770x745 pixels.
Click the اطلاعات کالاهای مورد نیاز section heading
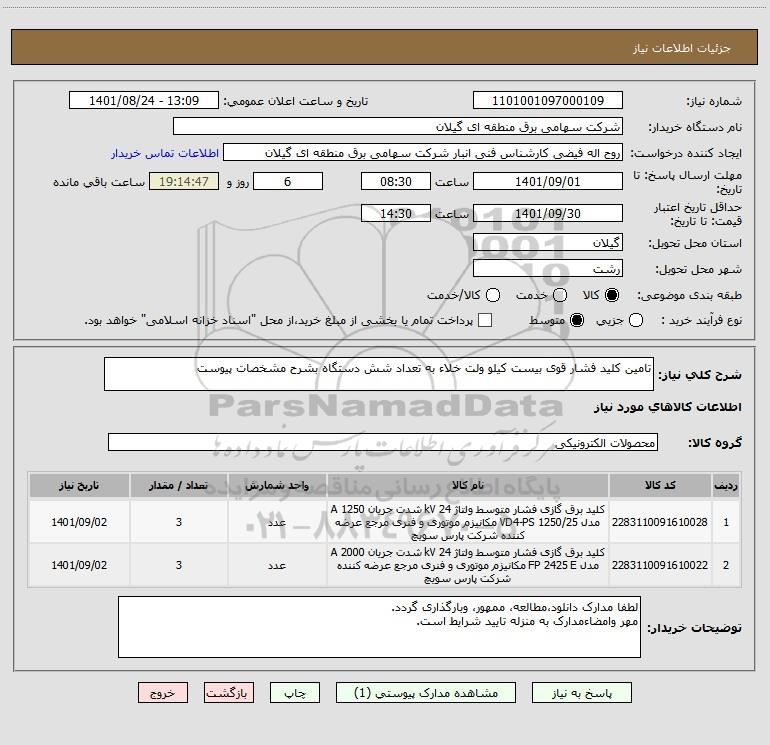tap(667, 407)
